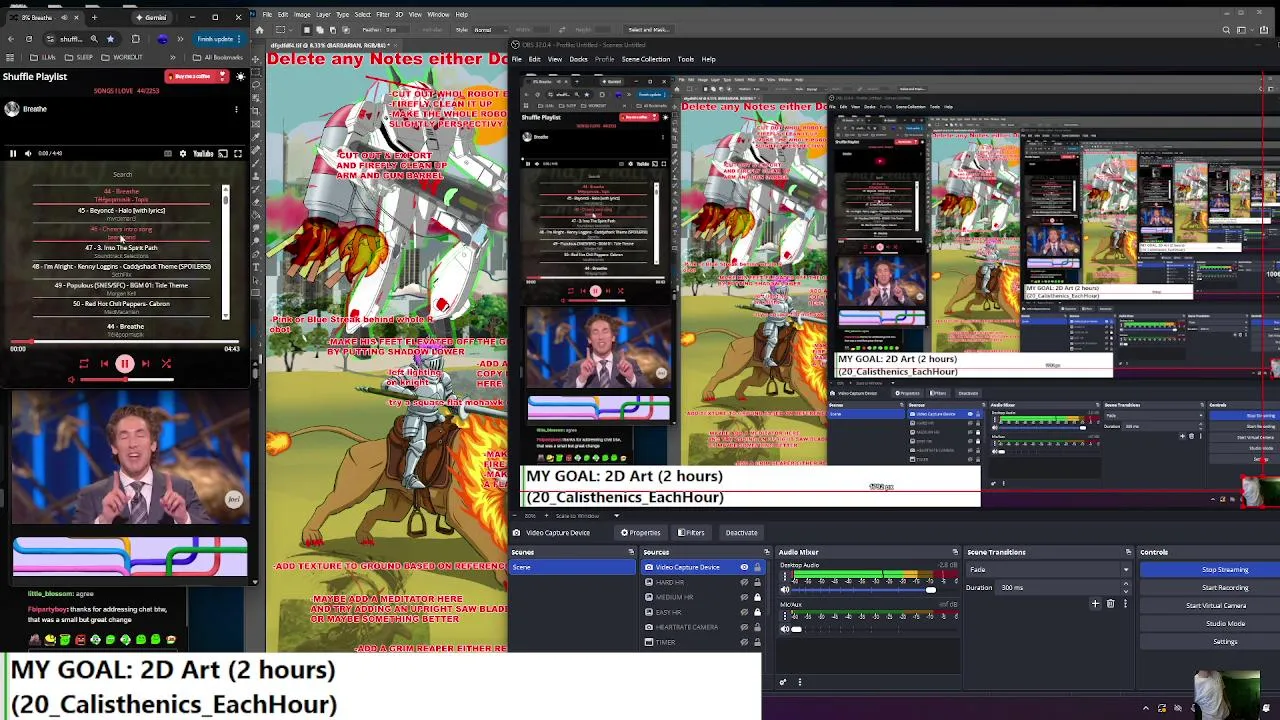Open the marquee tool preset dropdown

pos(290,30)
